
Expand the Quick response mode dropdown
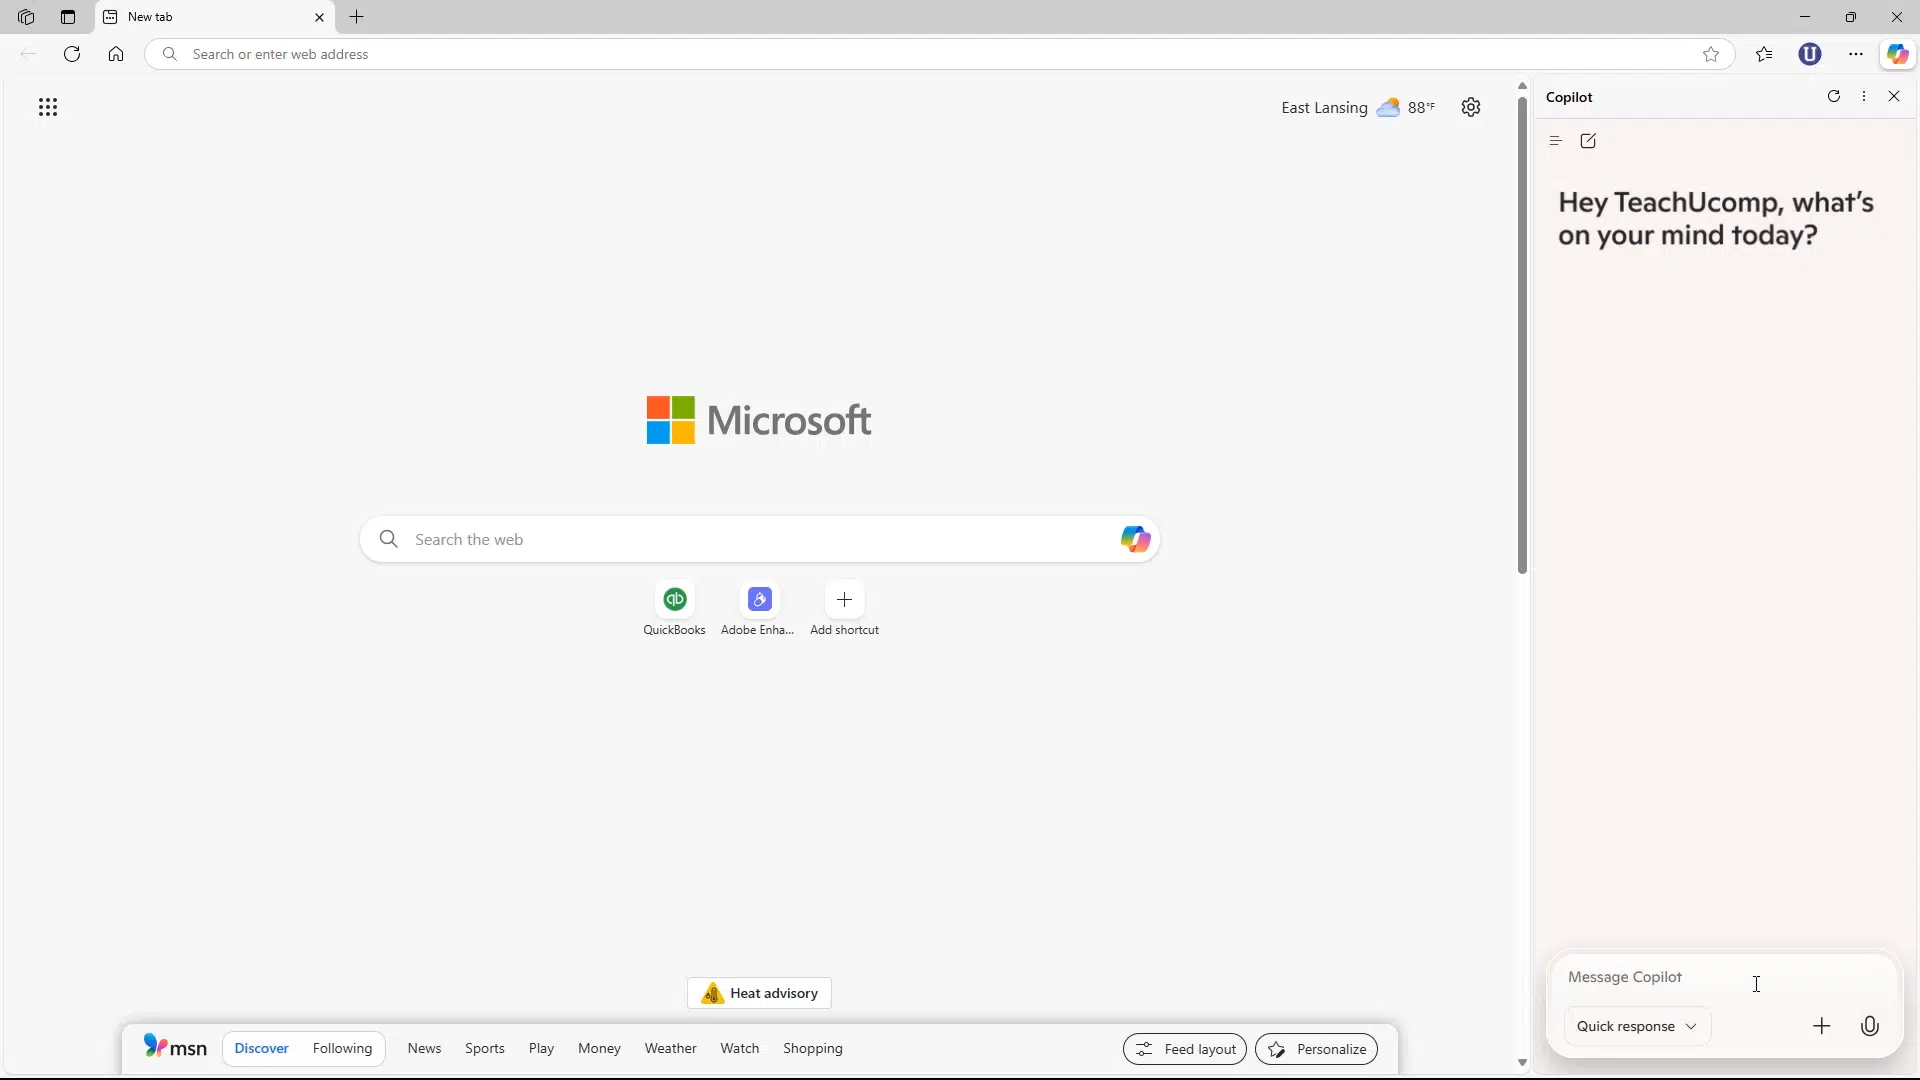tap(1637, 1026)
